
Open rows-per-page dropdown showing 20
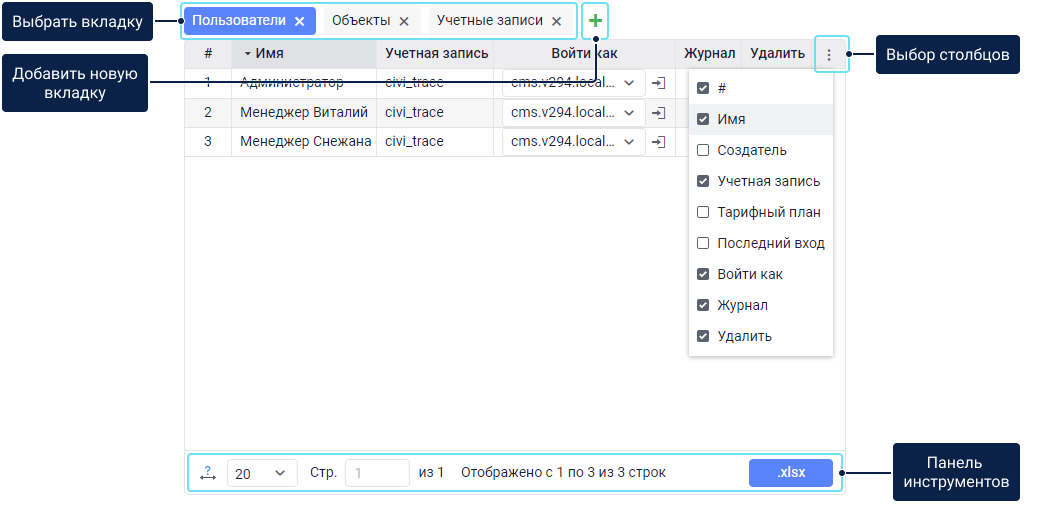tap(262, 473)
